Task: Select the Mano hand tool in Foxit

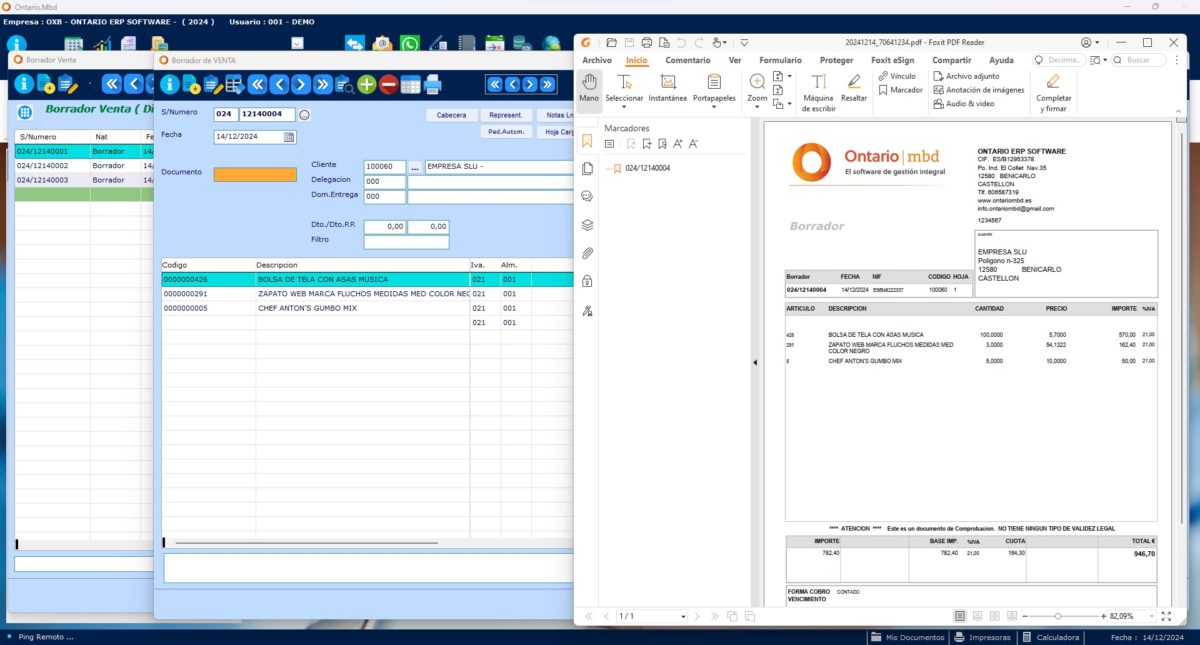Action: click(589, 89)
